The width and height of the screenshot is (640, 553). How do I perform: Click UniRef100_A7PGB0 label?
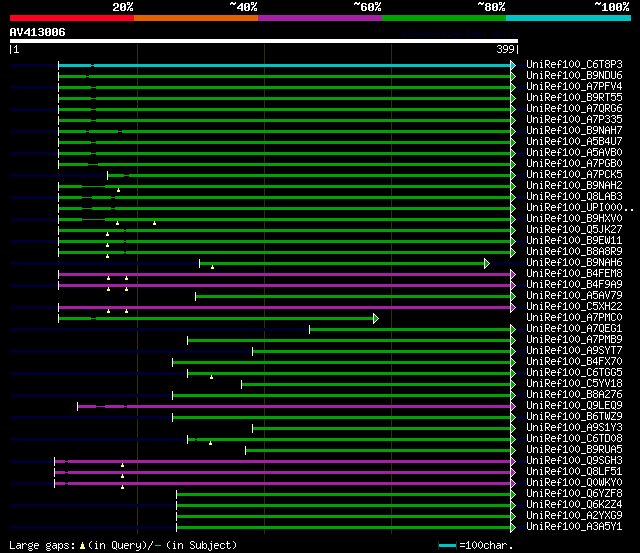click(x=574, y=164)
